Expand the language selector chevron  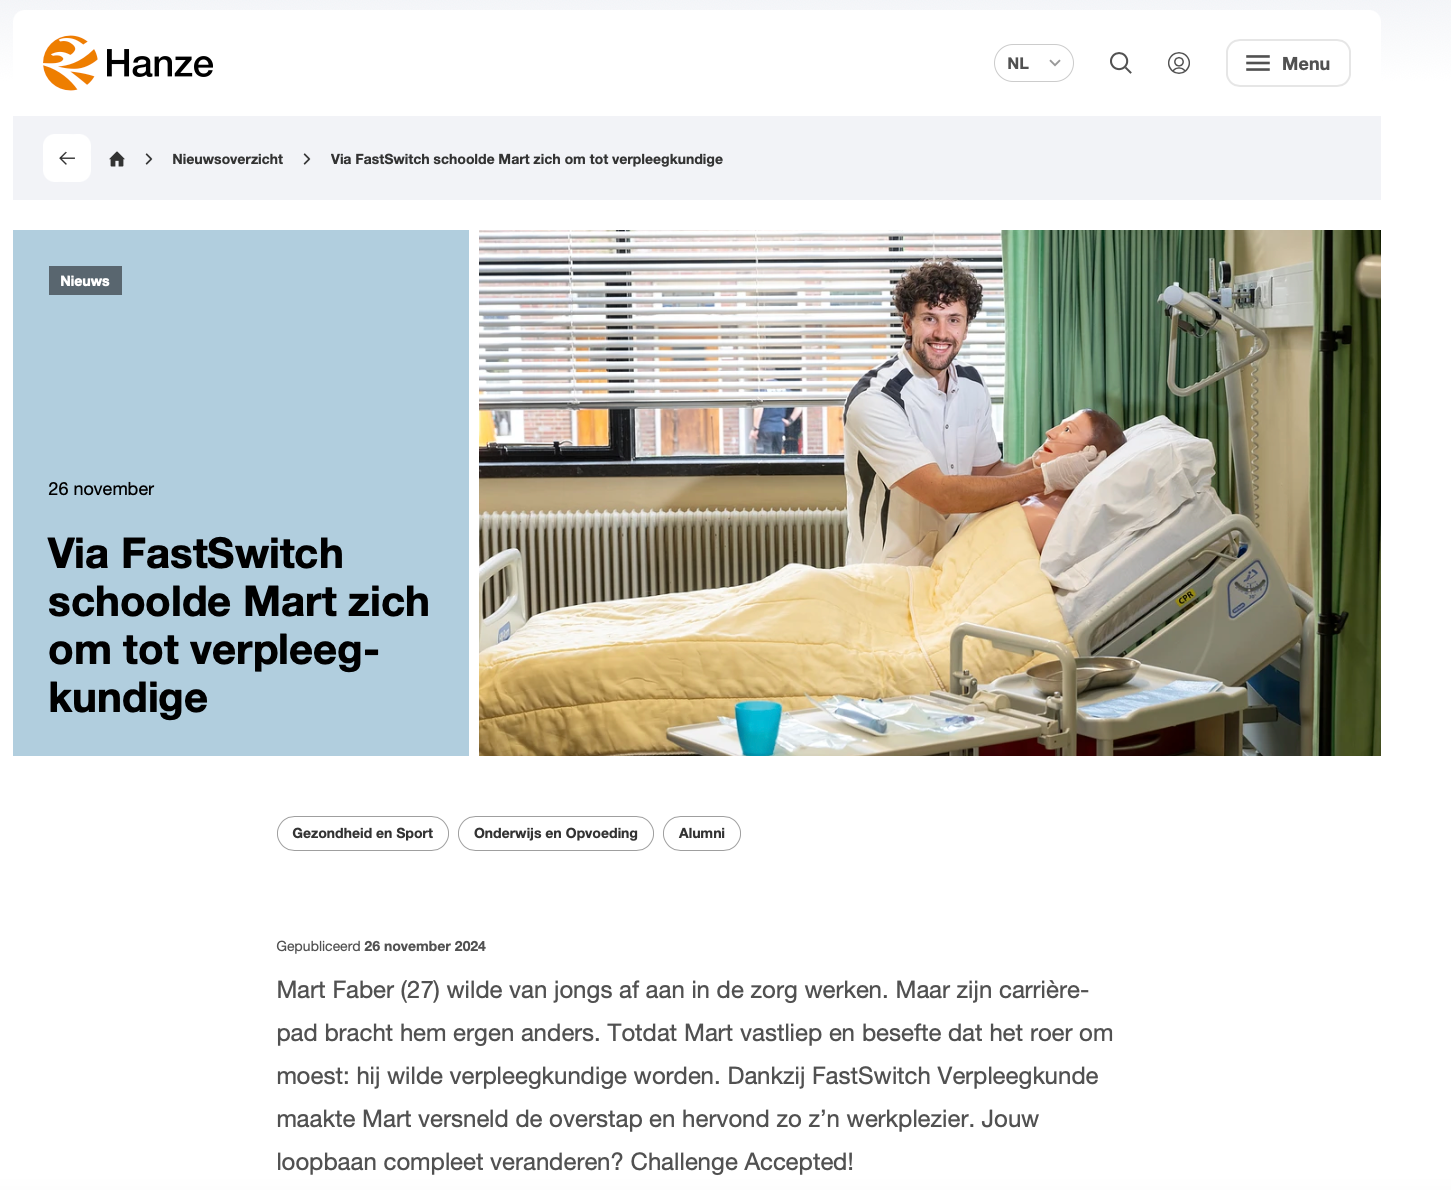coord(1055,63)
